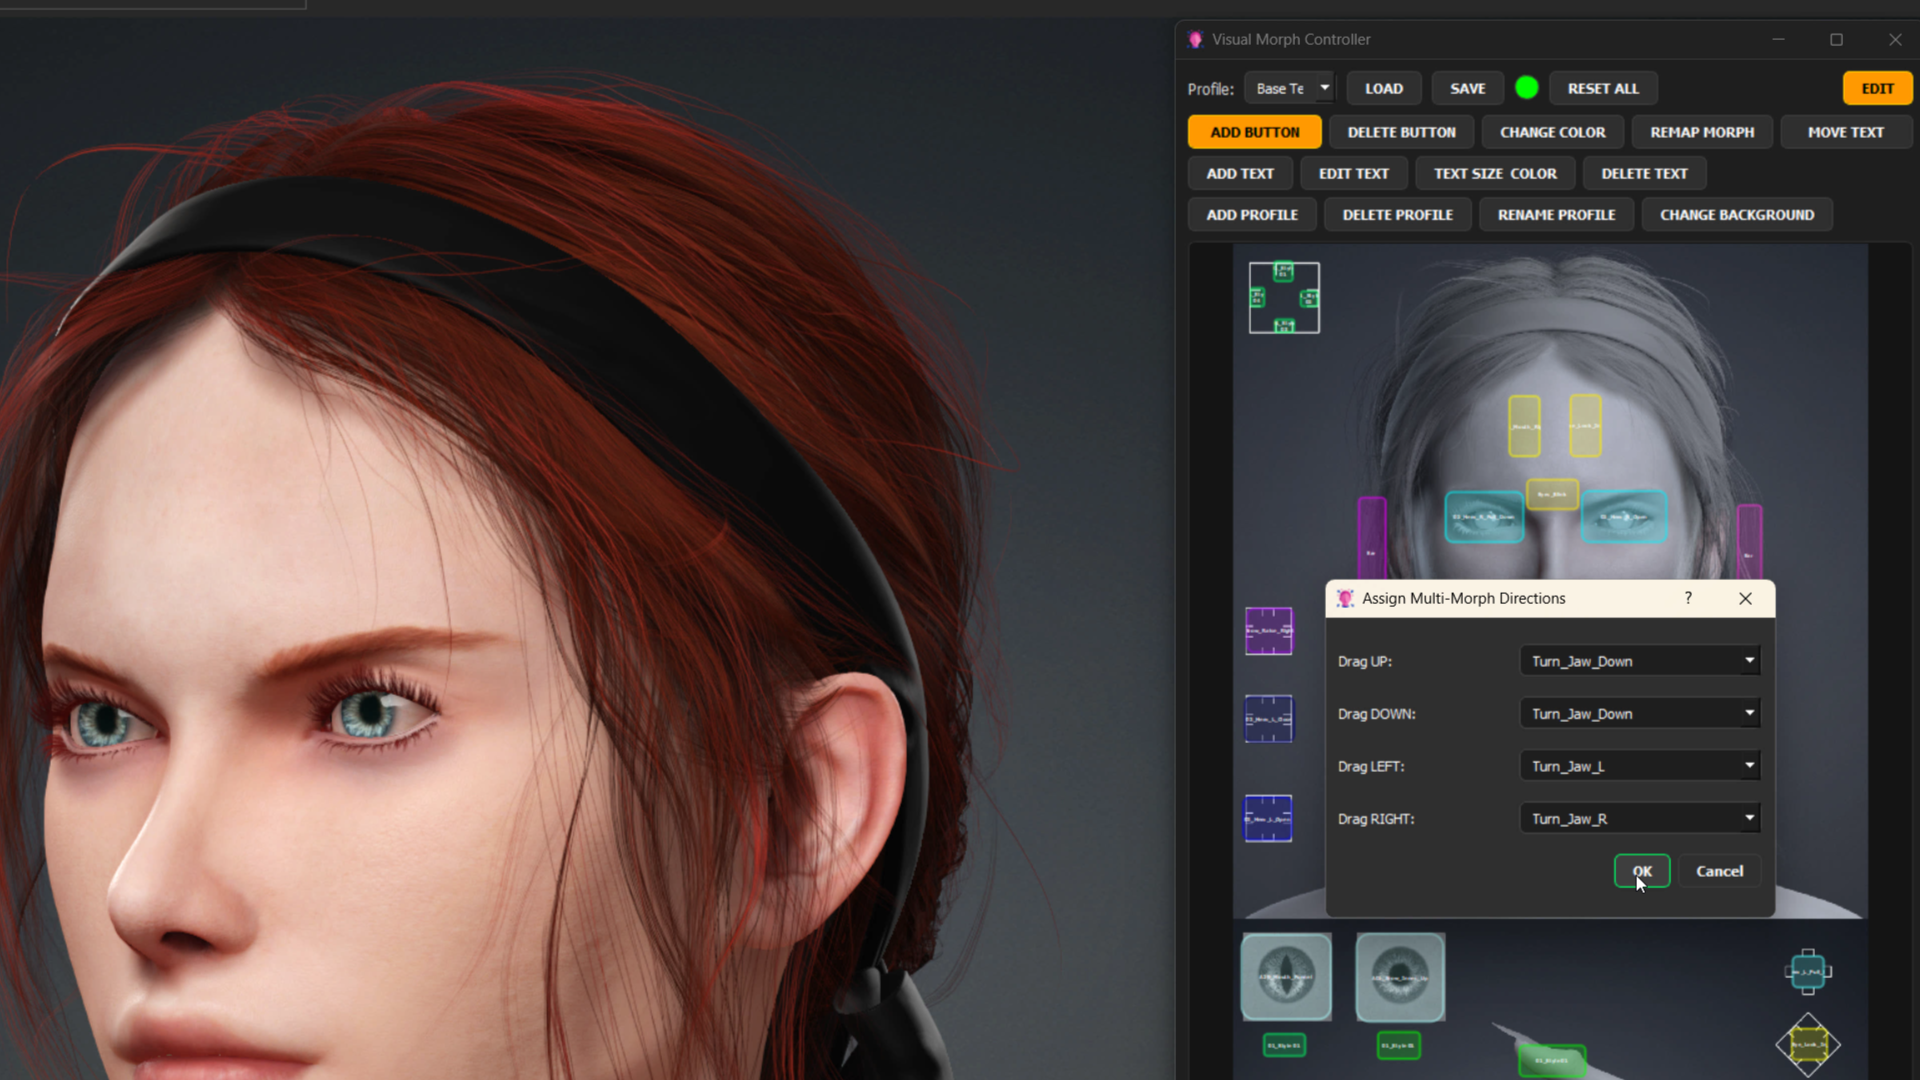
Task: Click the green status indicator circle
Action: 1526,88
